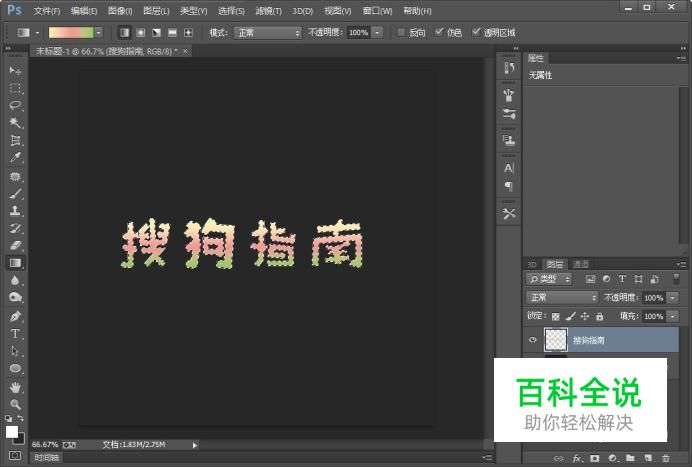Choose the Angle Gradient style
Screen dimensions: 692x467
tap(156, 33)
